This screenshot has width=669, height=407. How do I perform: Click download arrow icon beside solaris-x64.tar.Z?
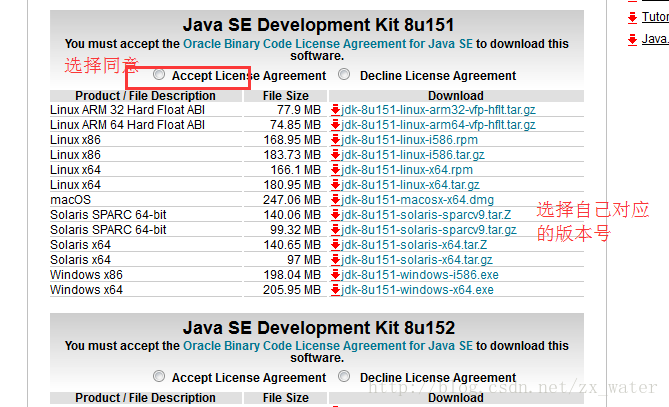[x=335, y=245]
